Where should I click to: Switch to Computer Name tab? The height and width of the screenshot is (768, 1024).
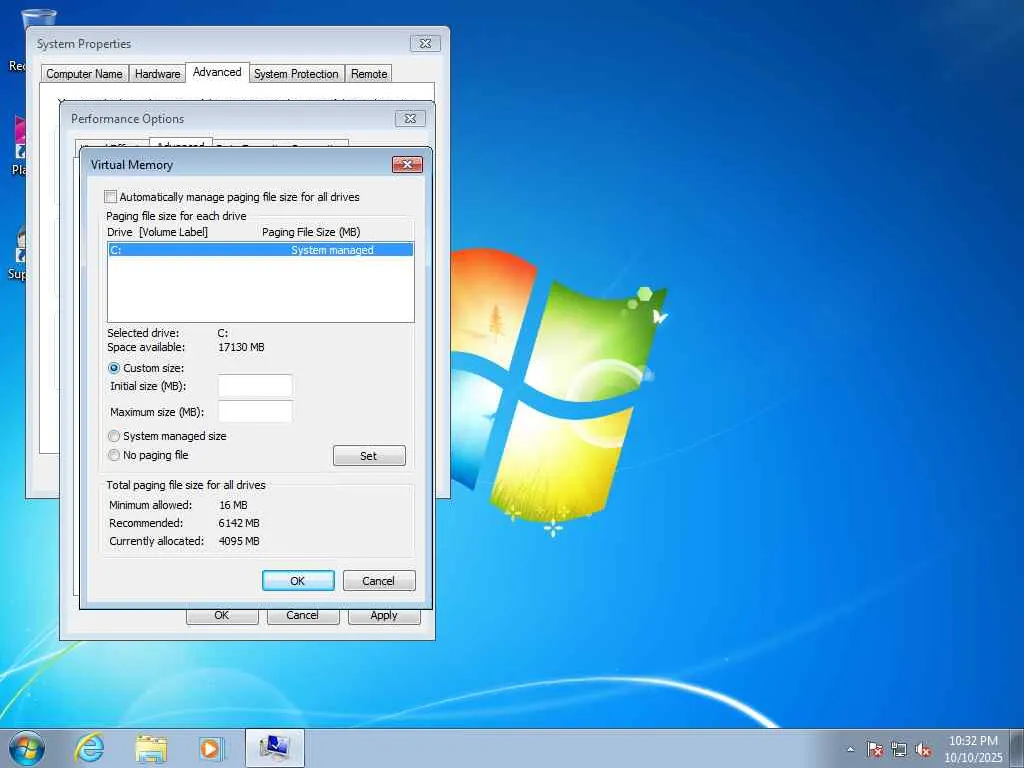(x=84, y=74)
